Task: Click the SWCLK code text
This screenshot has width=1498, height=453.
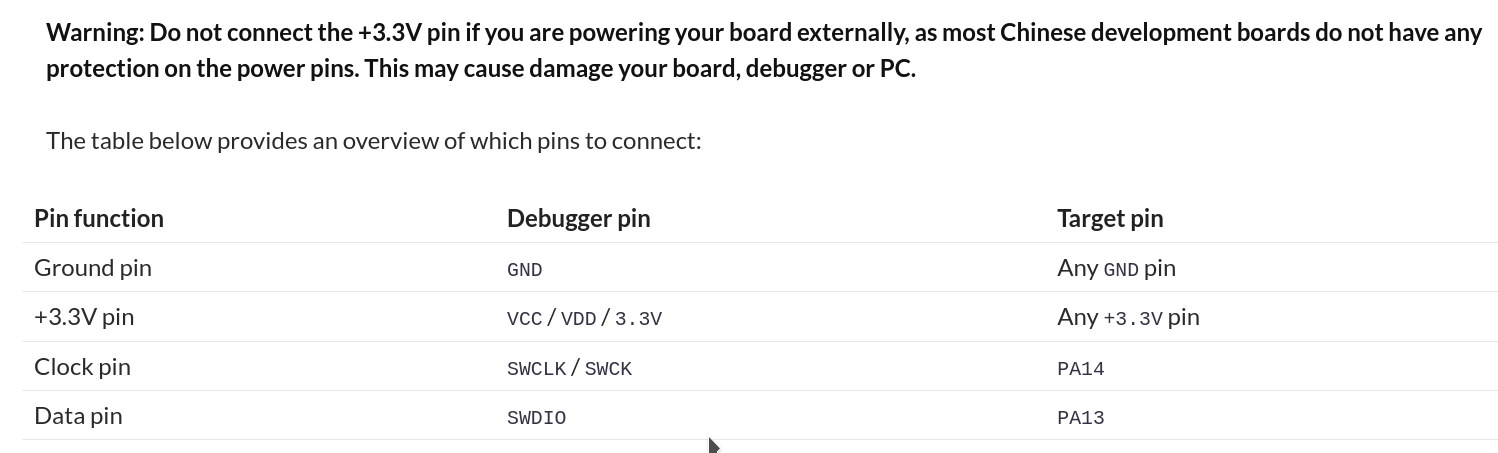Action: [x=536, y=369]
